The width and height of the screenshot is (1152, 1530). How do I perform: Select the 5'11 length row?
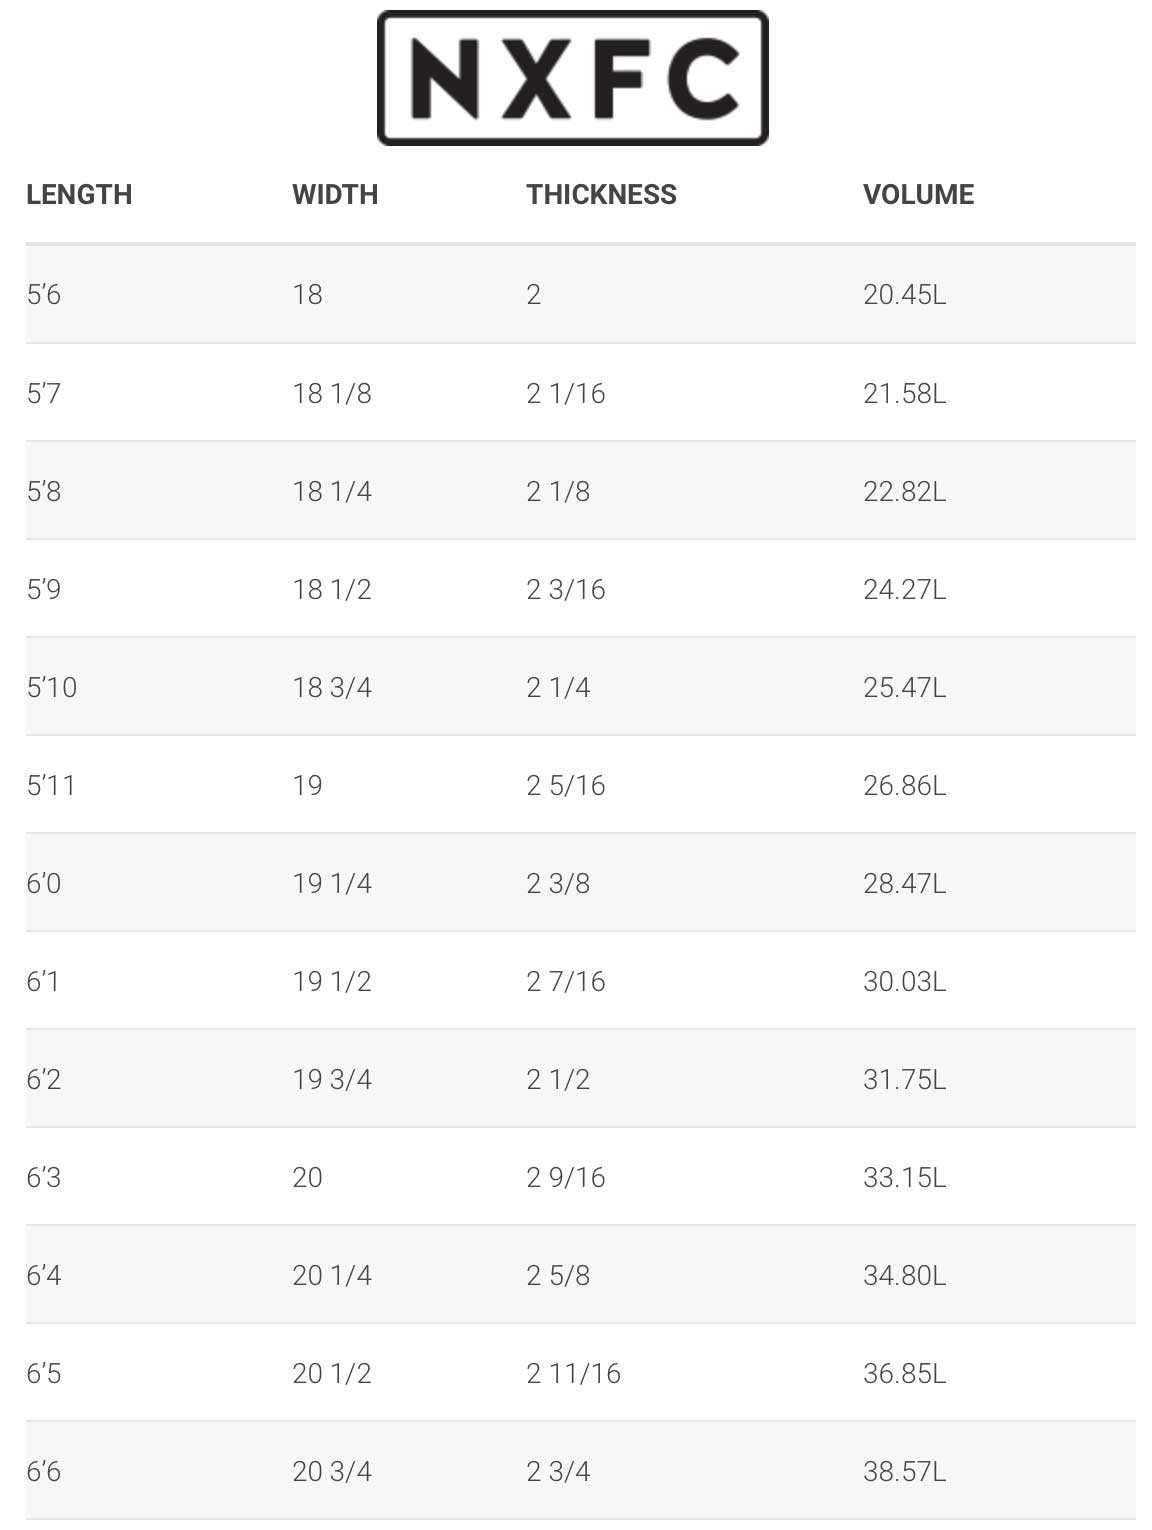coord(51,785)
